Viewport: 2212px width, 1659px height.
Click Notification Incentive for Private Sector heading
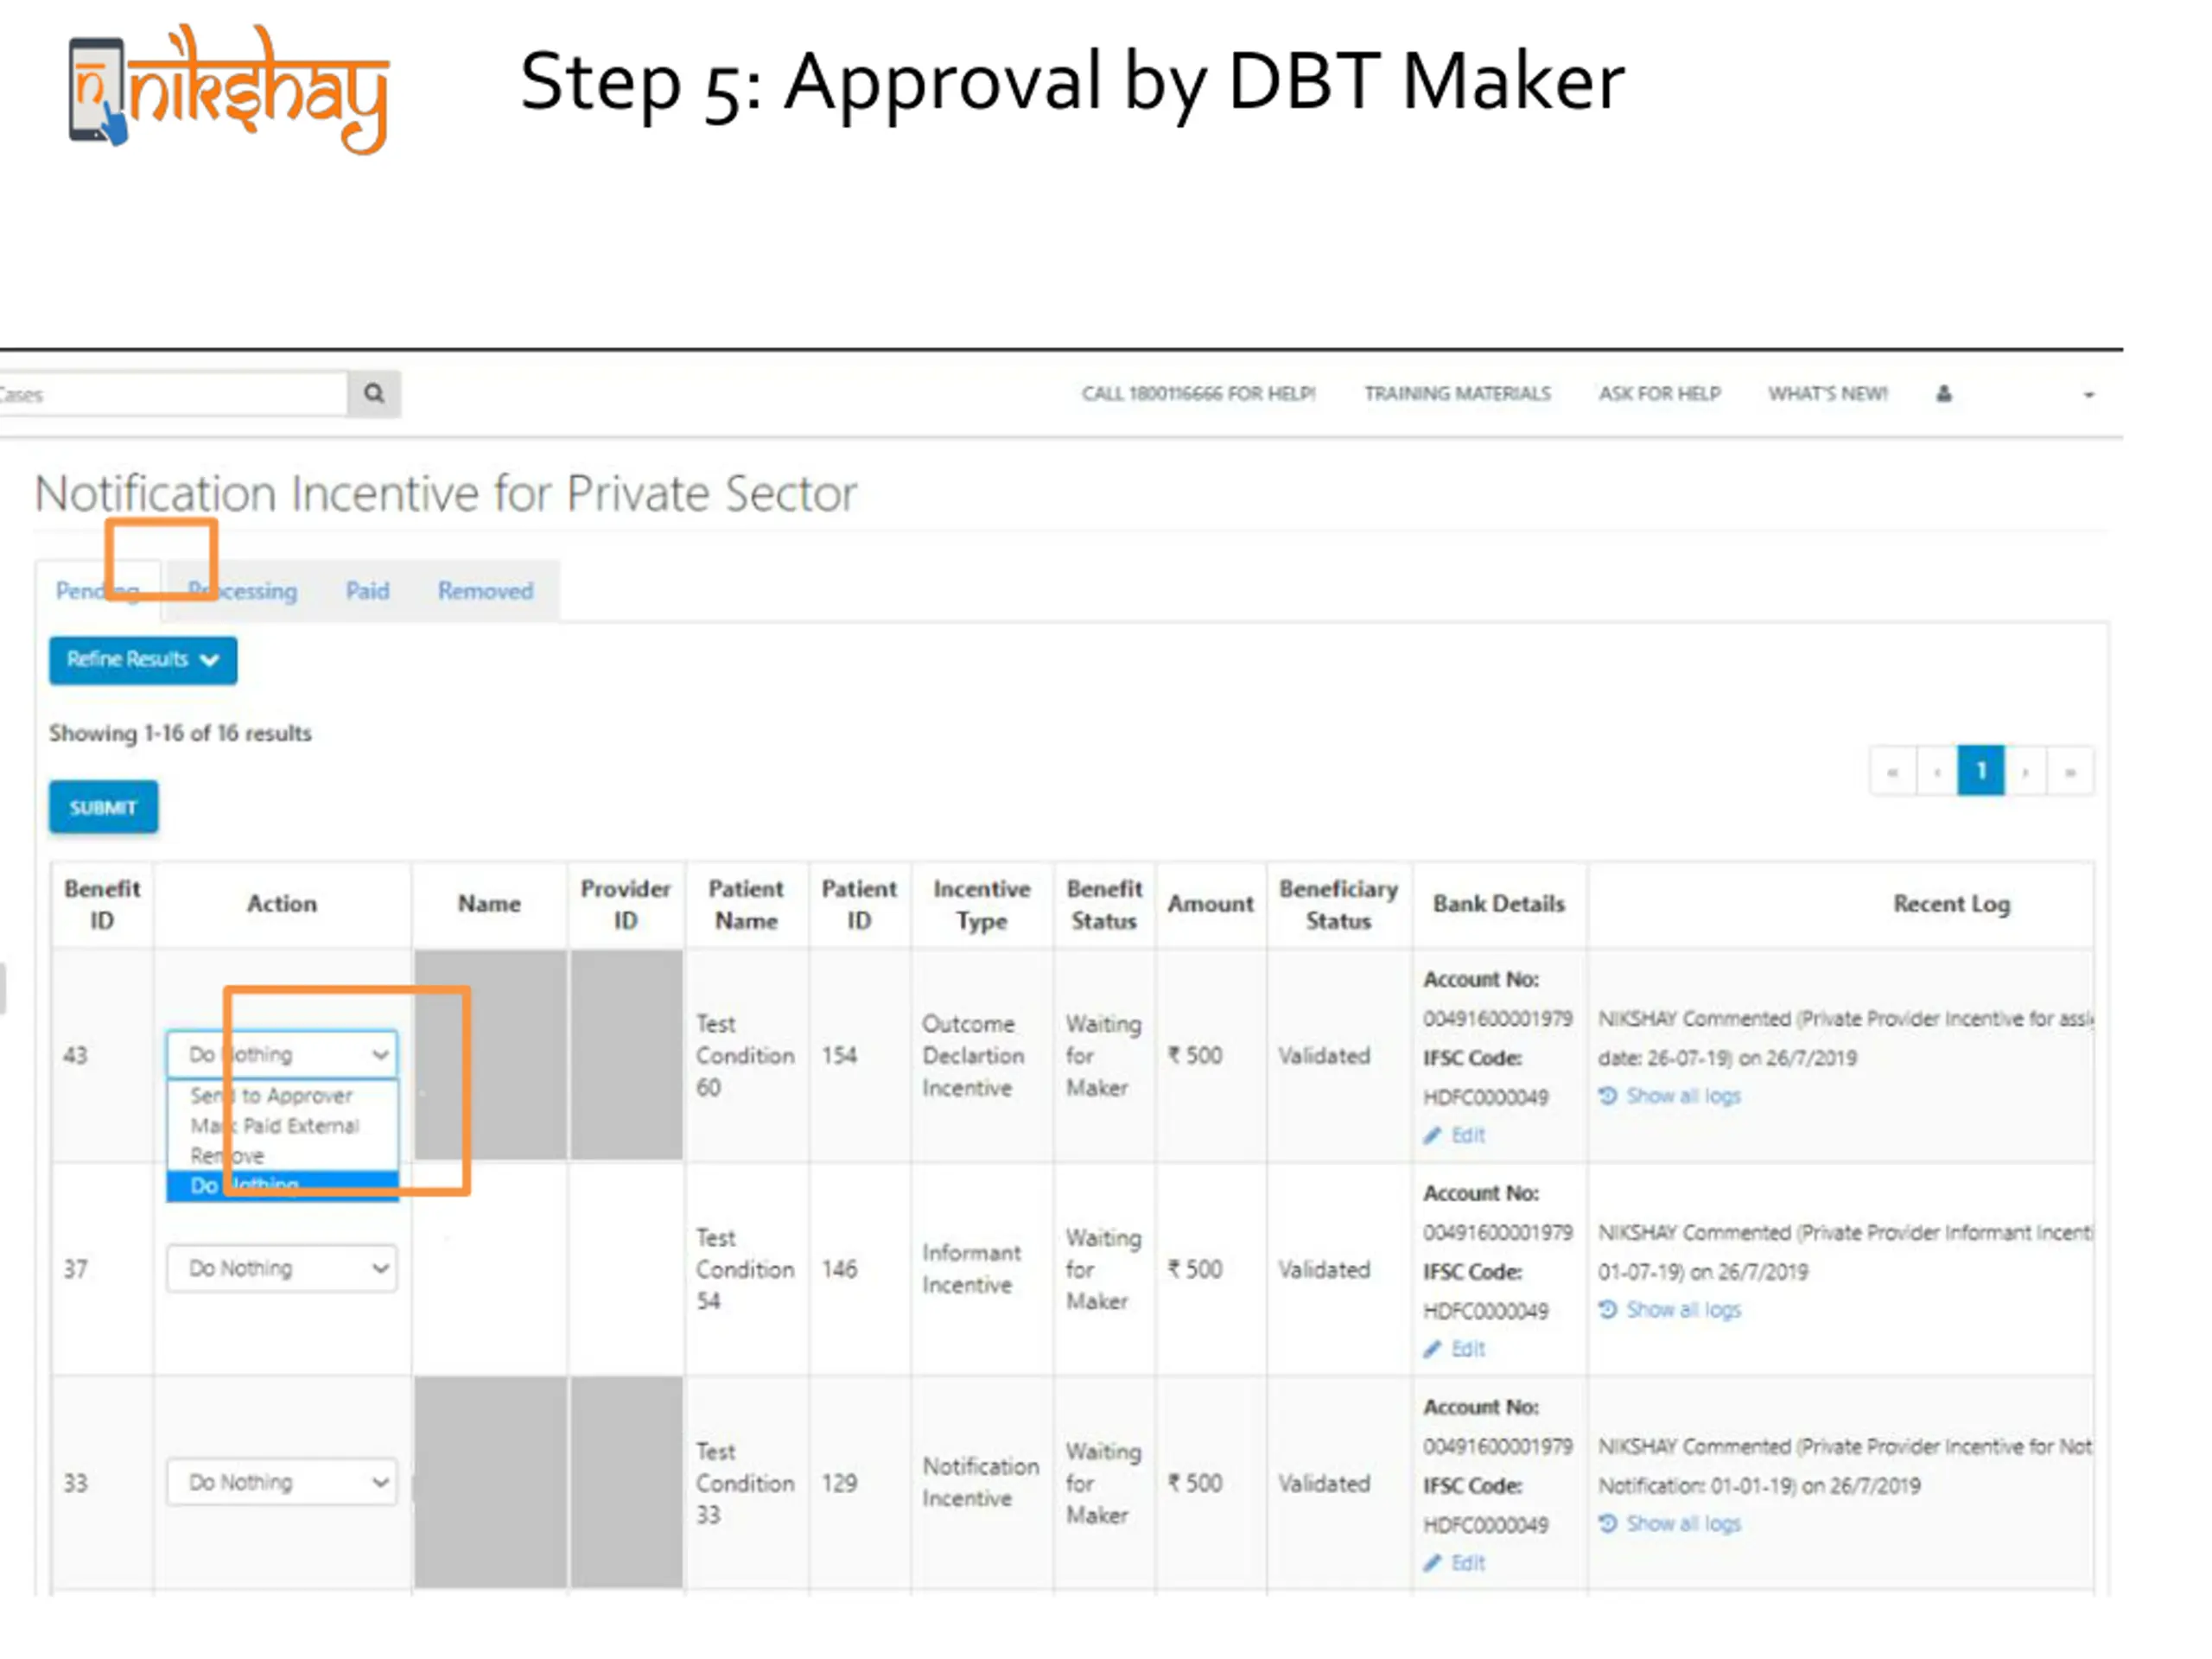446,493
